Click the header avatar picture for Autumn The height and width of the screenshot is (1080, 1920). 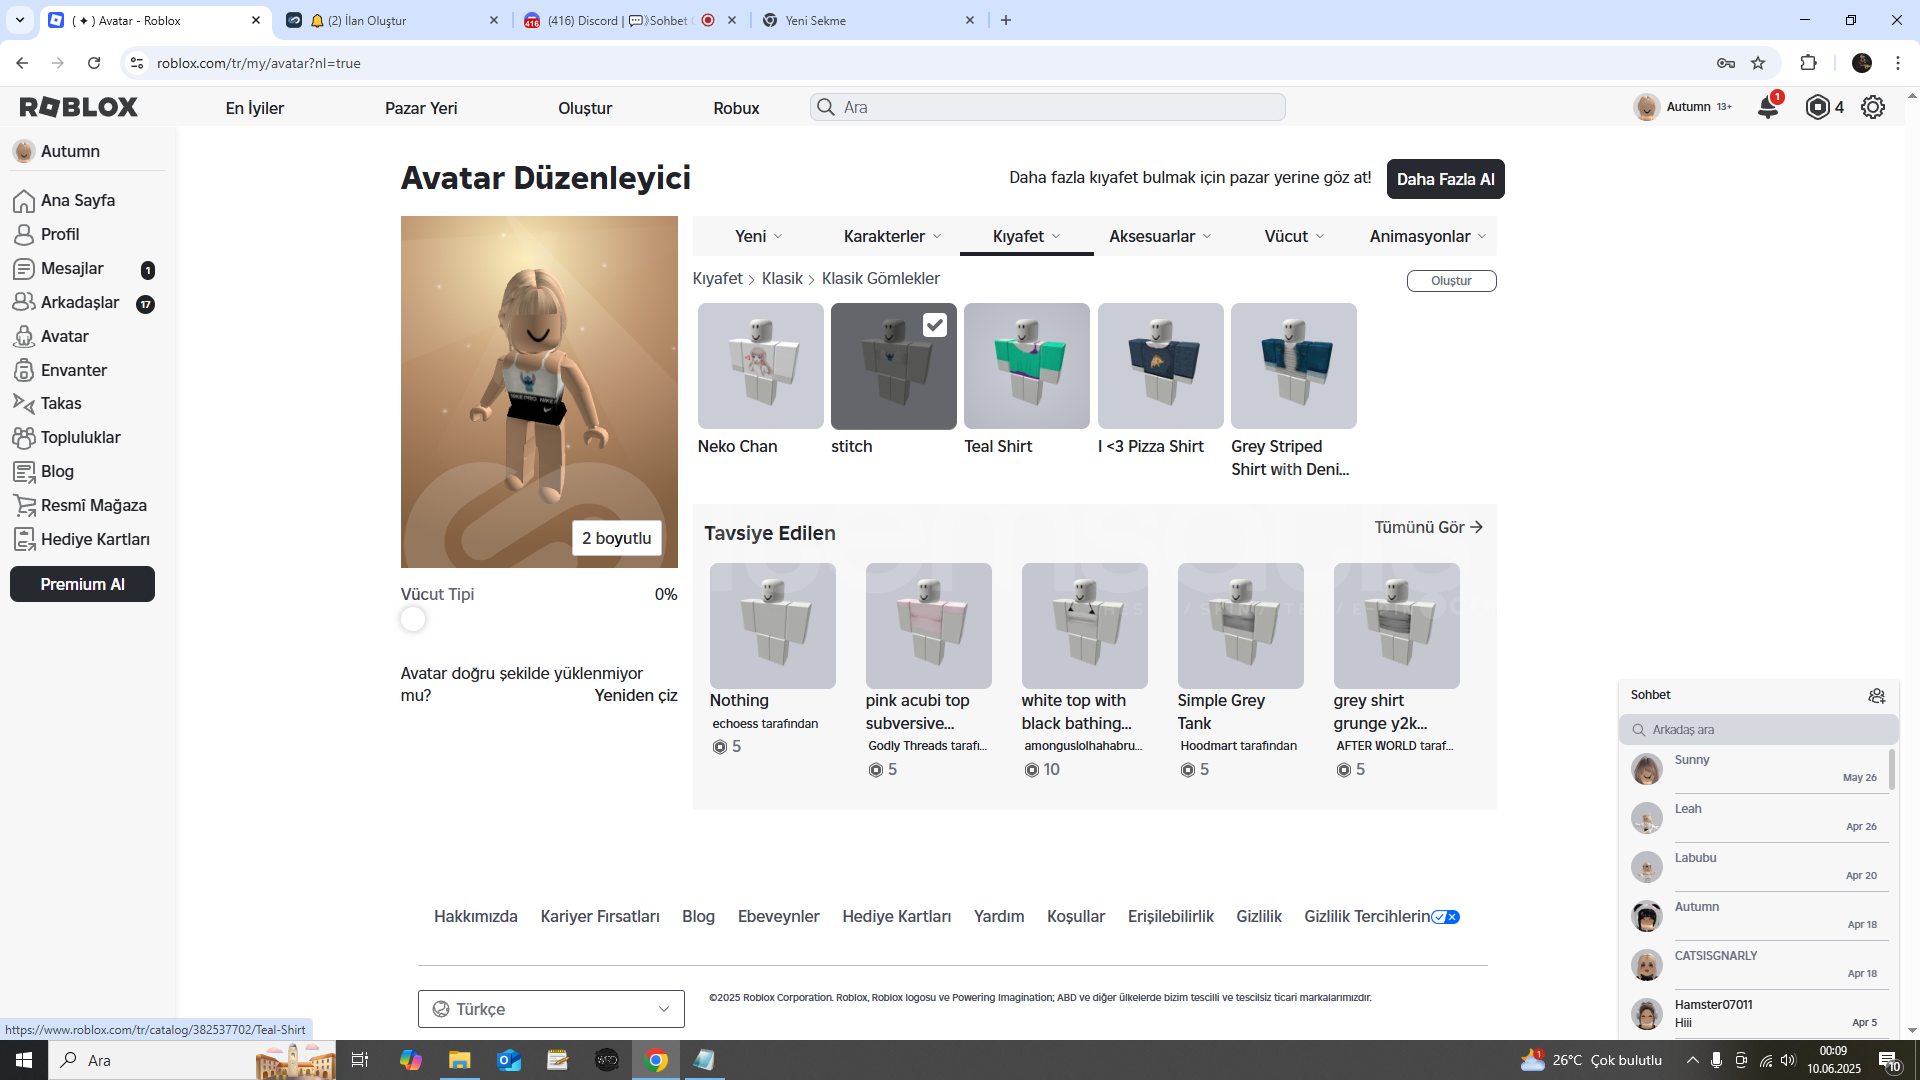(x=1646, y=107)
